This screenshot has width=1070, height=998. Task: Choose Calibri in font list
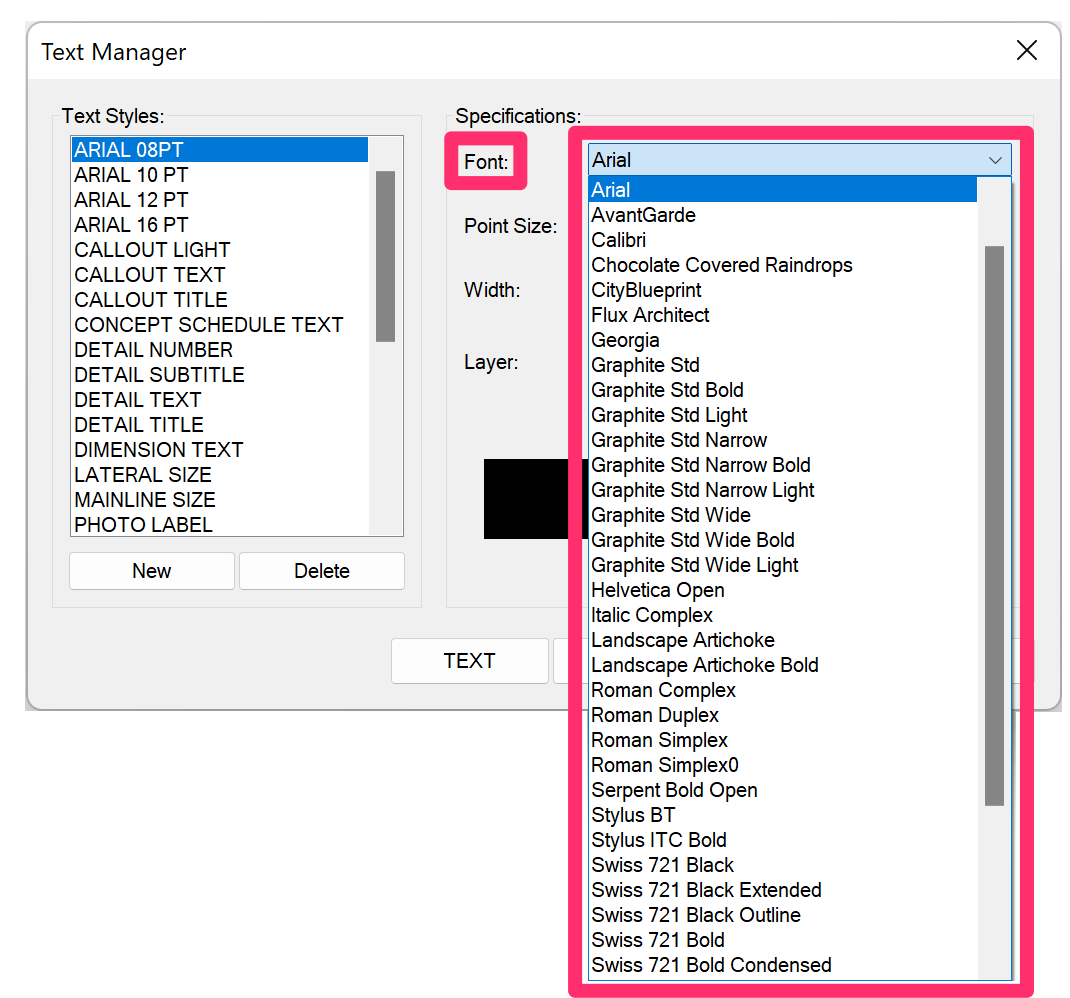pos(783,240)
